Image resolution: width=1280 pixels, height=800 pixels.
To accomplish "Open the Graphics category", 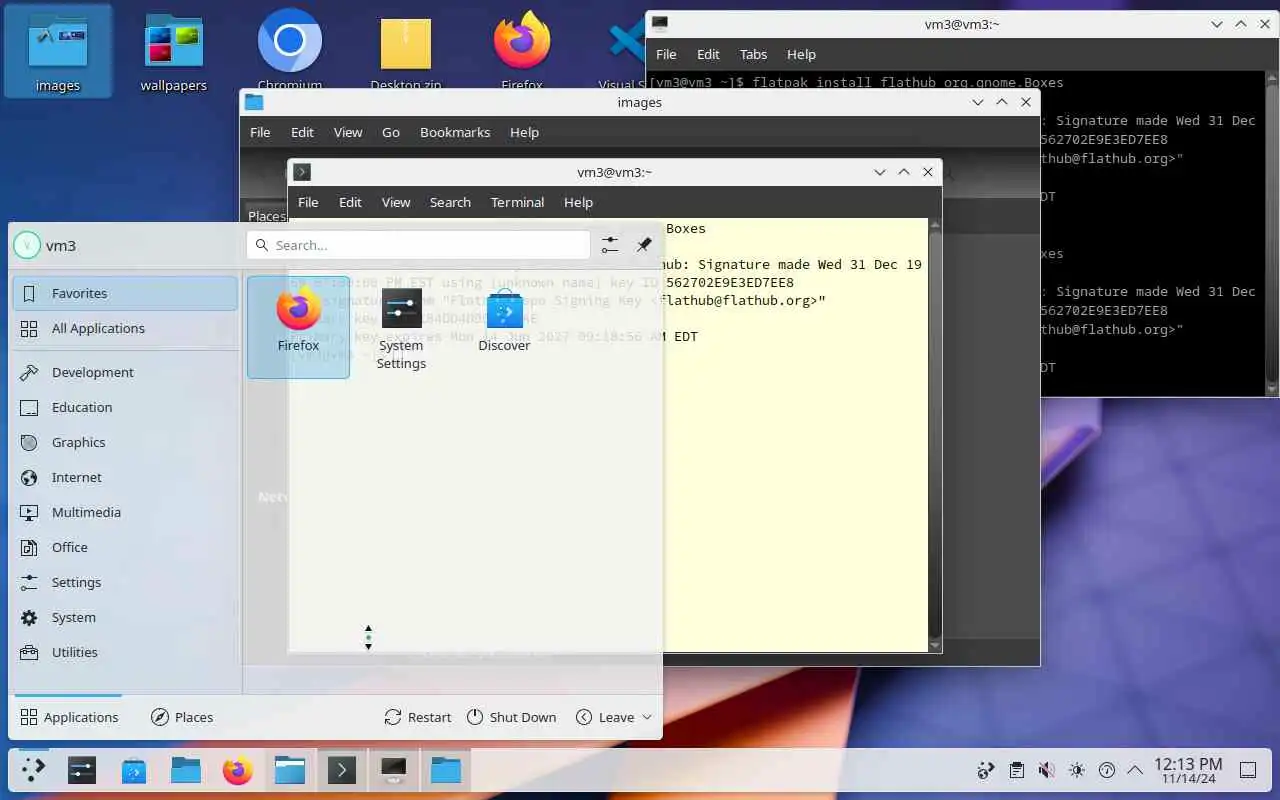I will point(125,442).
